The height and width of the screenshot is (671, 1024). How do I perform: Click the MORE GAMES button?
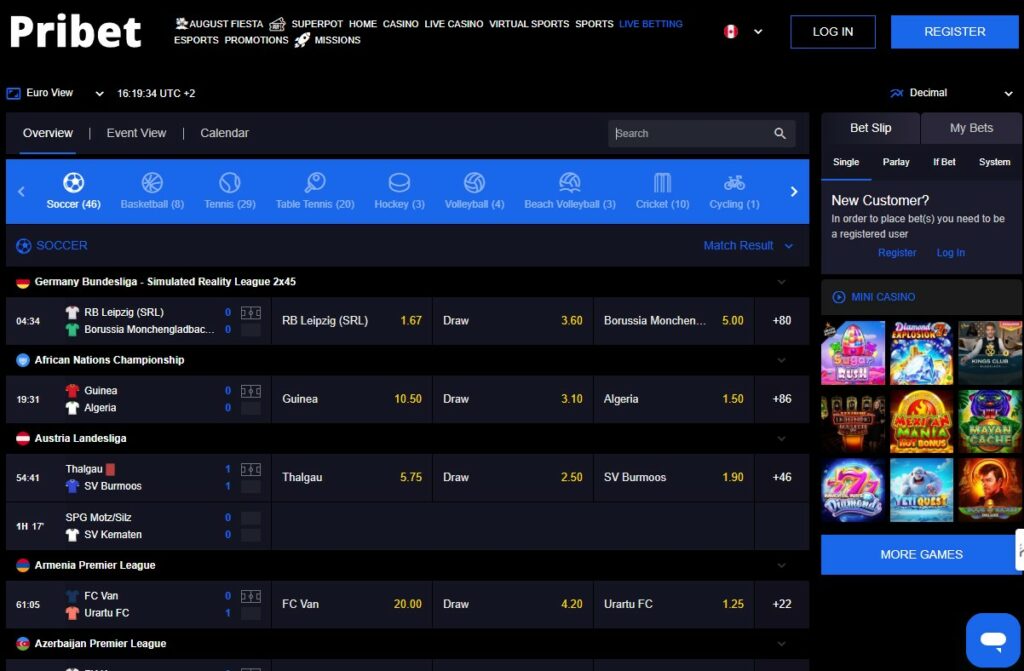click(x=921, y=555)
